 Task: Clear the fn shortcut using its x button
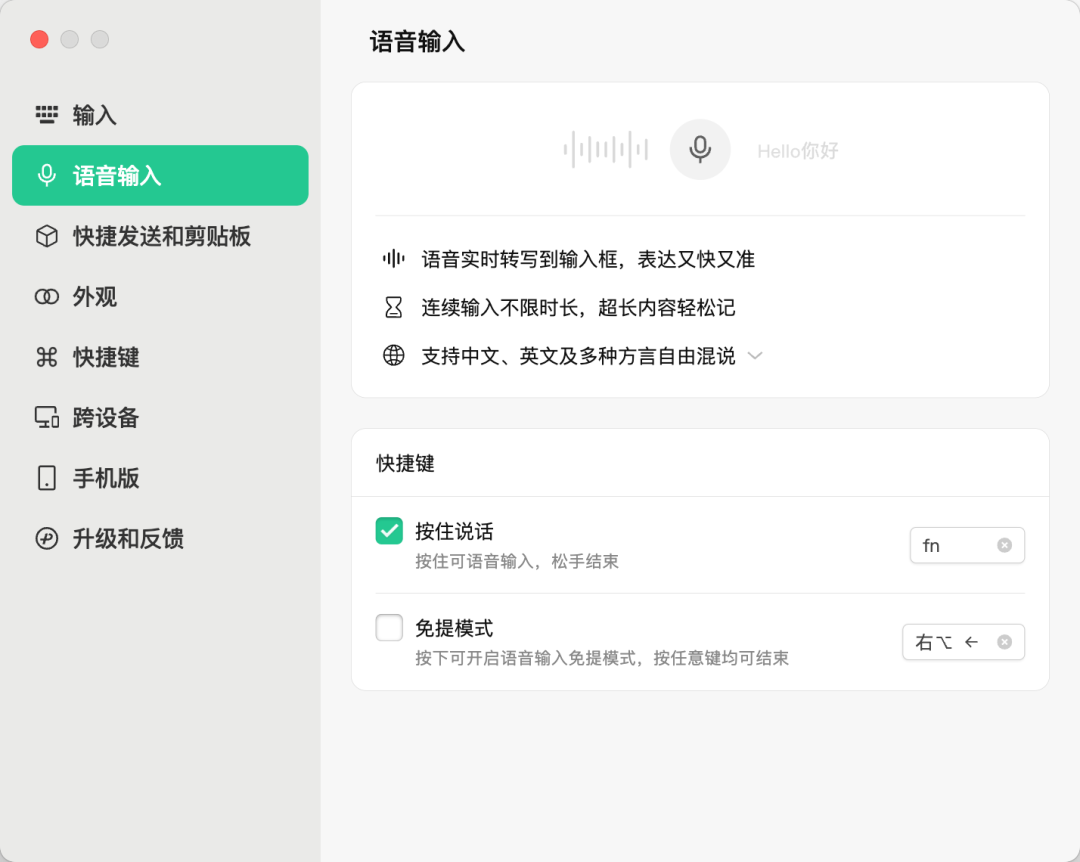click(1004, 545)
